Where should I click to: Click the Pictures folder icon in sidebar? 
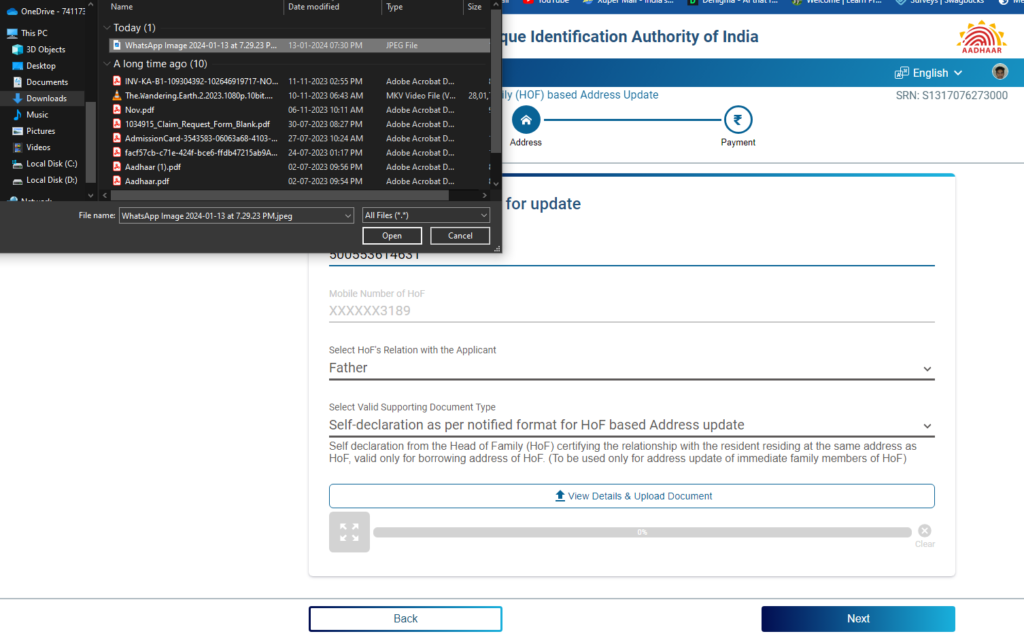point(18,131)
